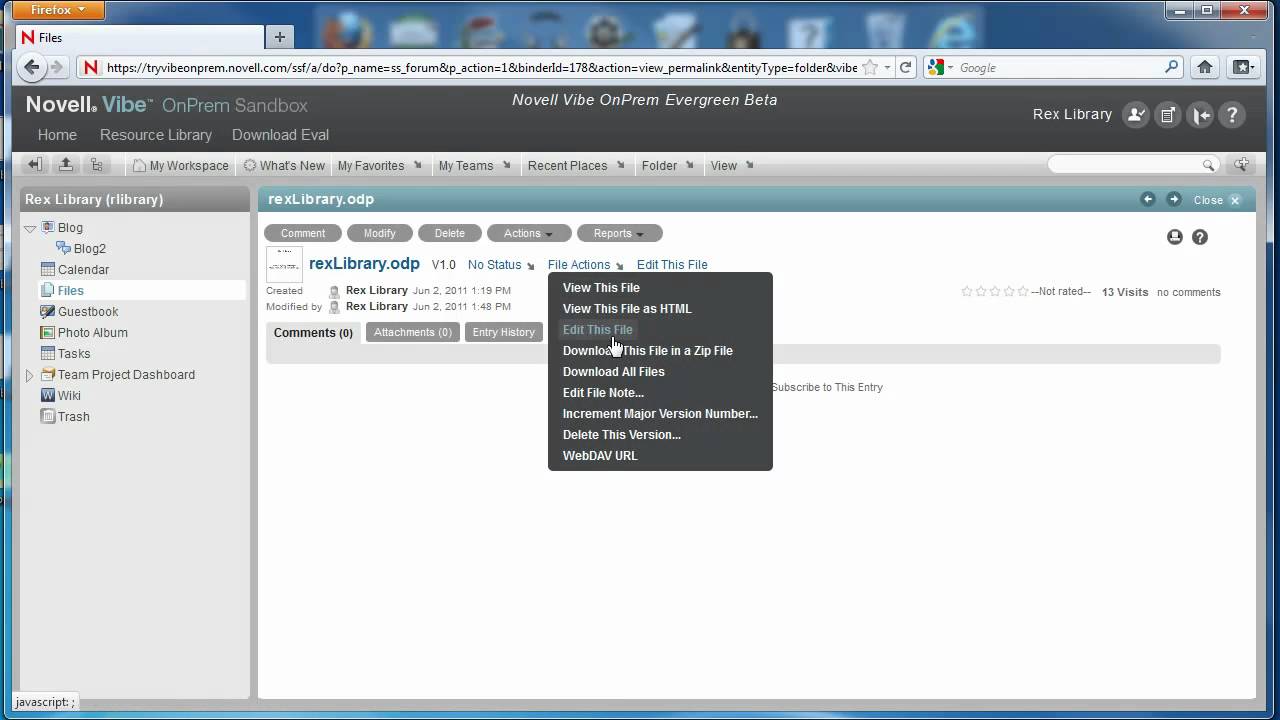Click the entry help question mark icon

tap(1200, 237)
